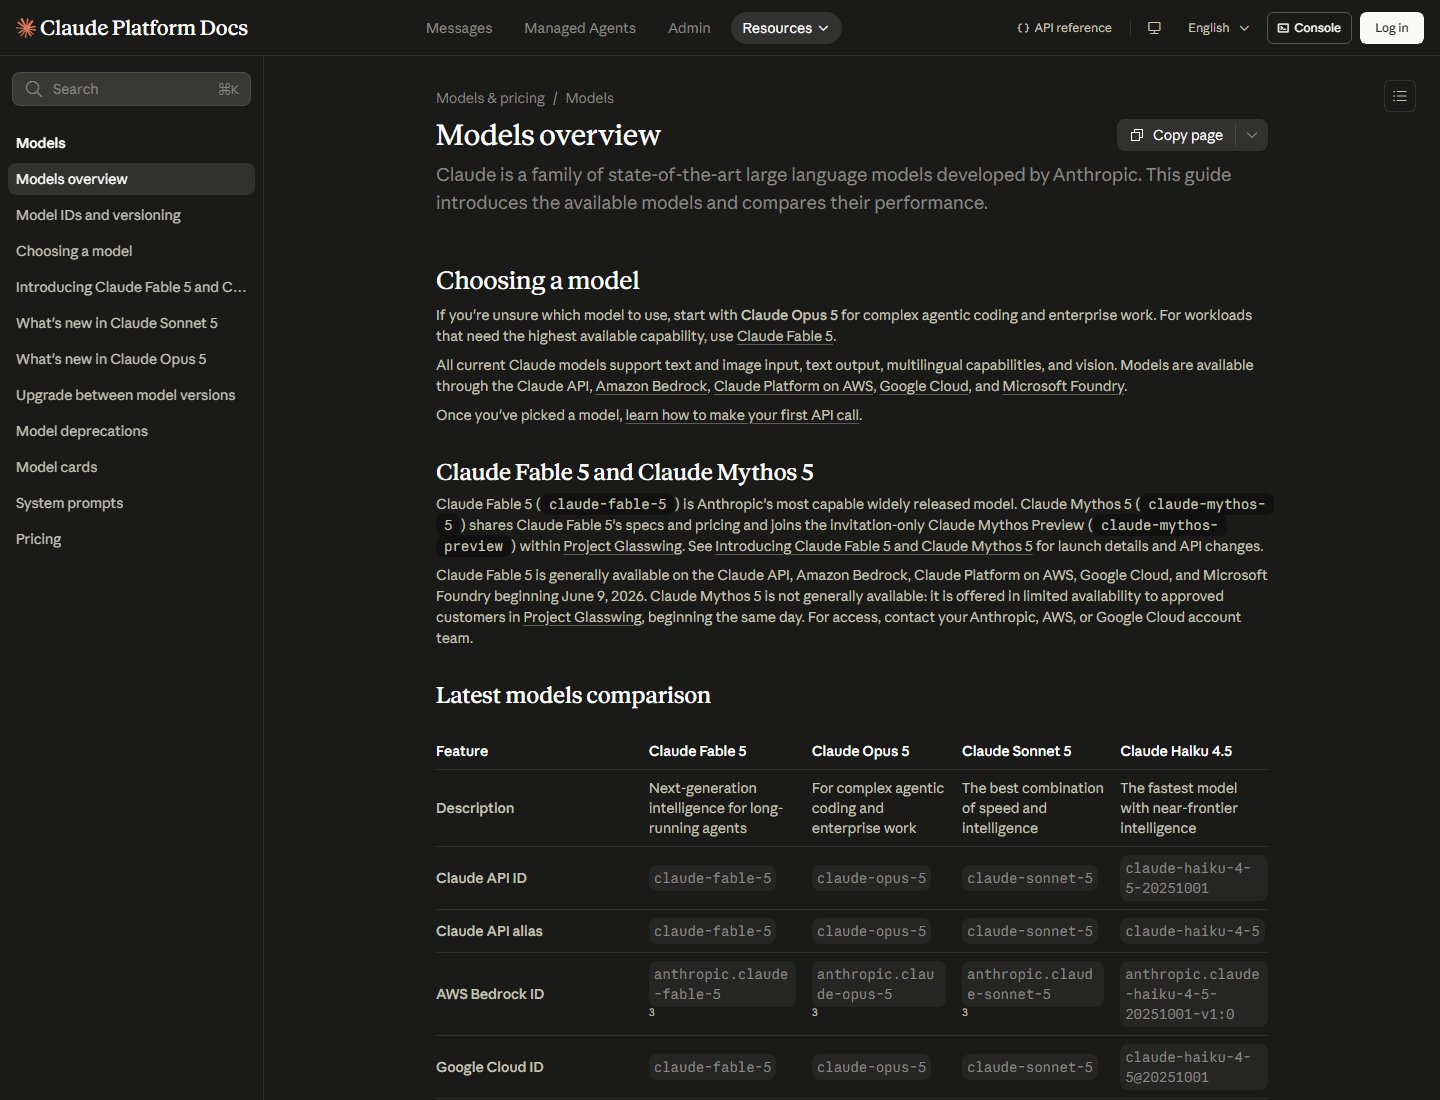The height and width of the screenshot is (1100, 1440).
Task: Click the anthropic.claude-fable-5 Bedrock ID code
Action: tap(721, 984)
